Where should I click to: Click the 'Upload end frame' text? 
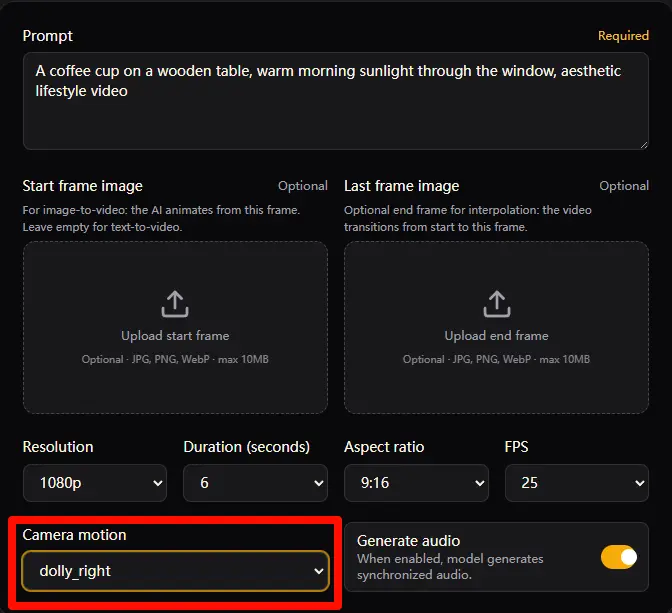pyautogui.click(x=496, y=336)
